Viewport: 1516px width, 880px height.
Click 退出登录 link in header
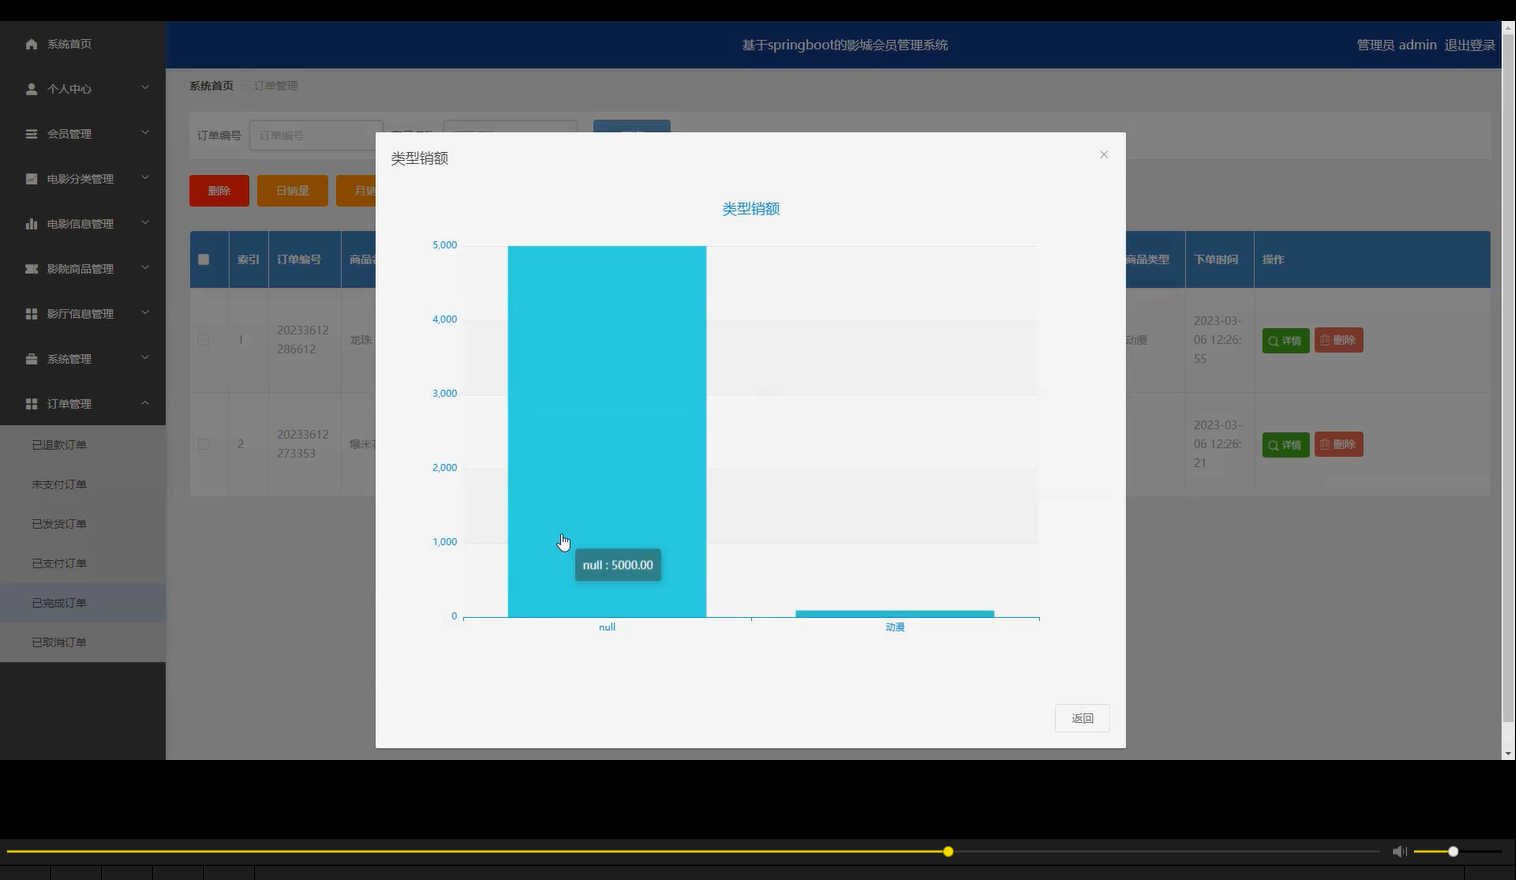pos(1469,45)
